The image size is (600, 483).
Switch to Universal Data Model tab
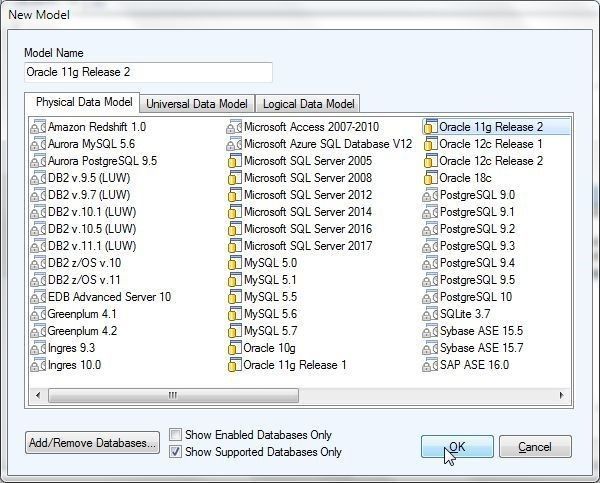[197, 104]
